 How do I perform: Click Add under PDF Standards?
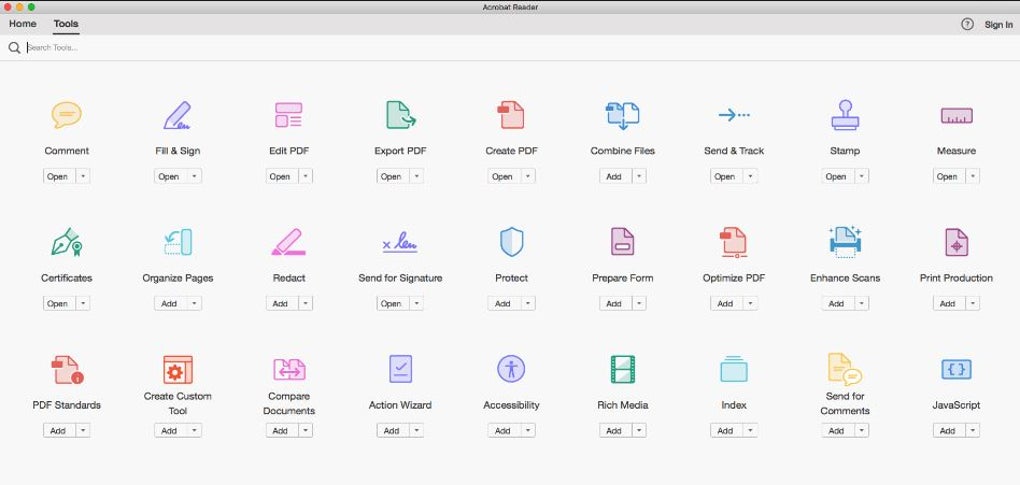tap(59, 430)
